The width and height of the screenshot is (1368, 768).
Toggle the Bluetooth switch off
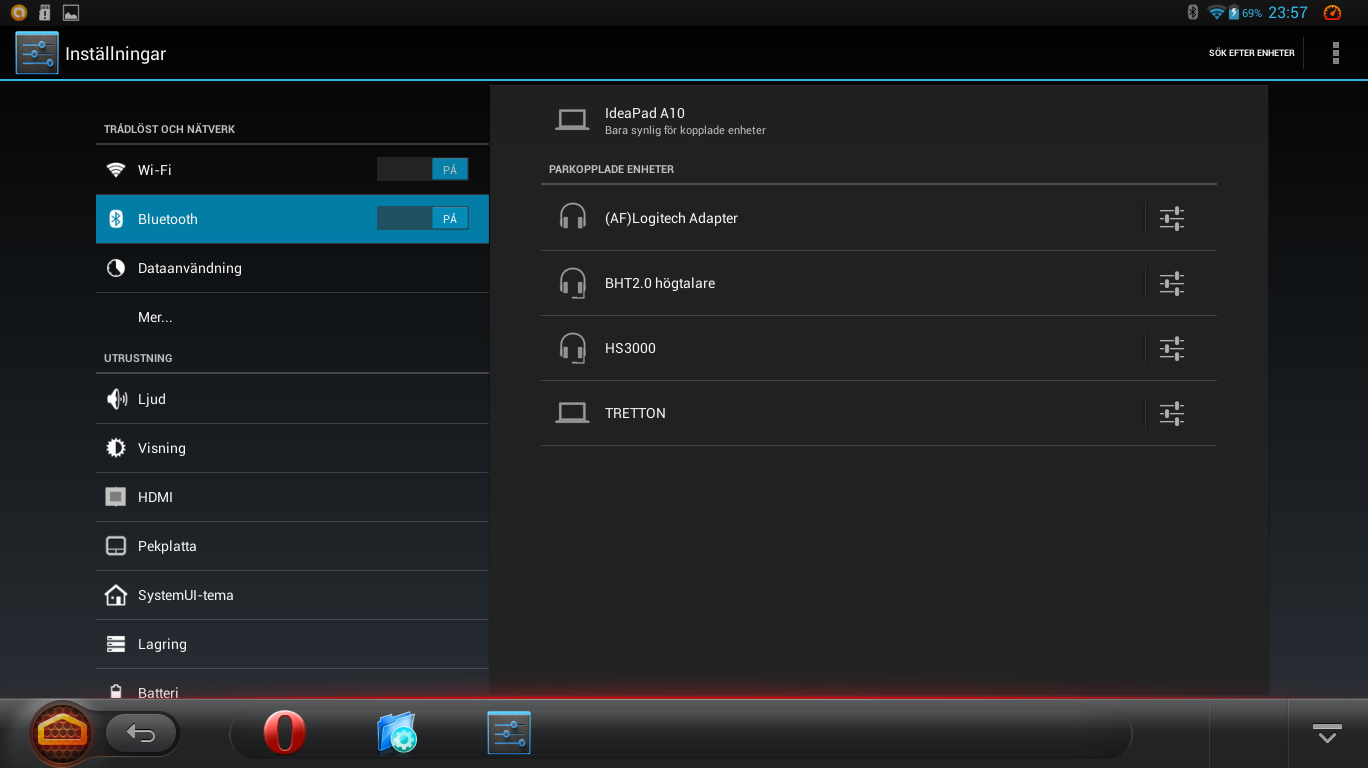click(x=422, y=218)
